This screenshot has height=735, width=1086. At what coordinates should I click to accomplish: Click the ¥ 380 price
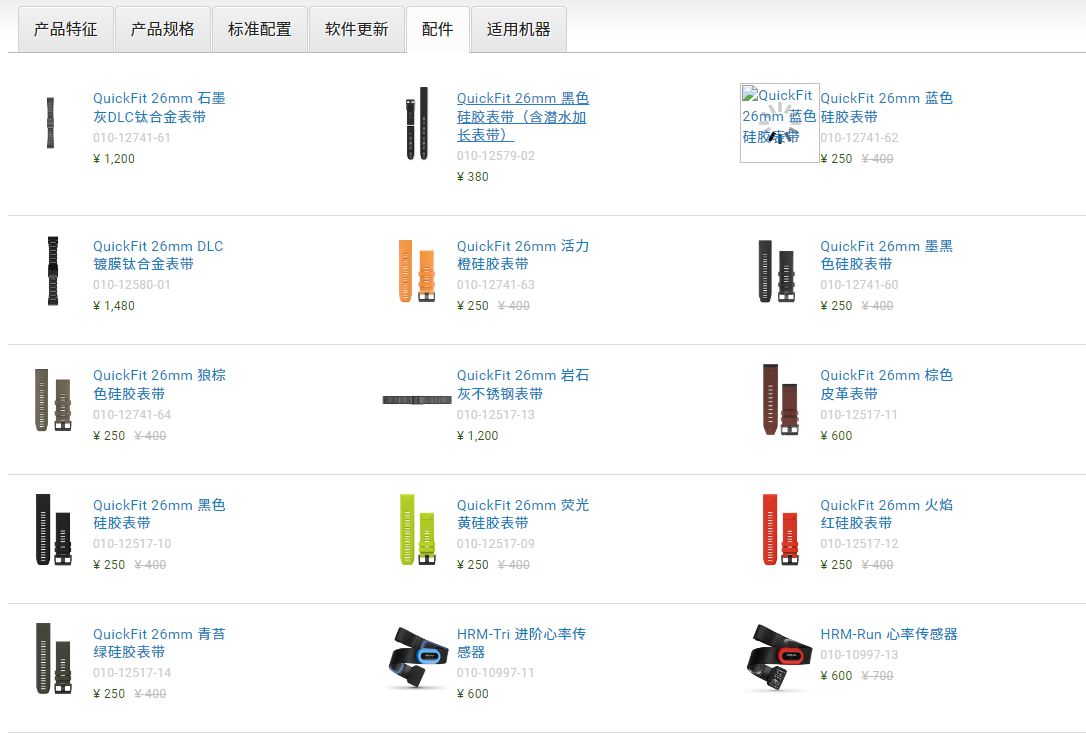pyautogui.click(x=472, y=177)
